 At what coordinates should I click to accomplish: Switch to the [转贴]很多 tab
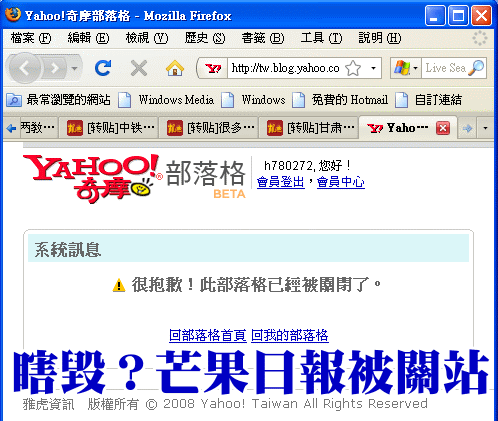[208, 128]
